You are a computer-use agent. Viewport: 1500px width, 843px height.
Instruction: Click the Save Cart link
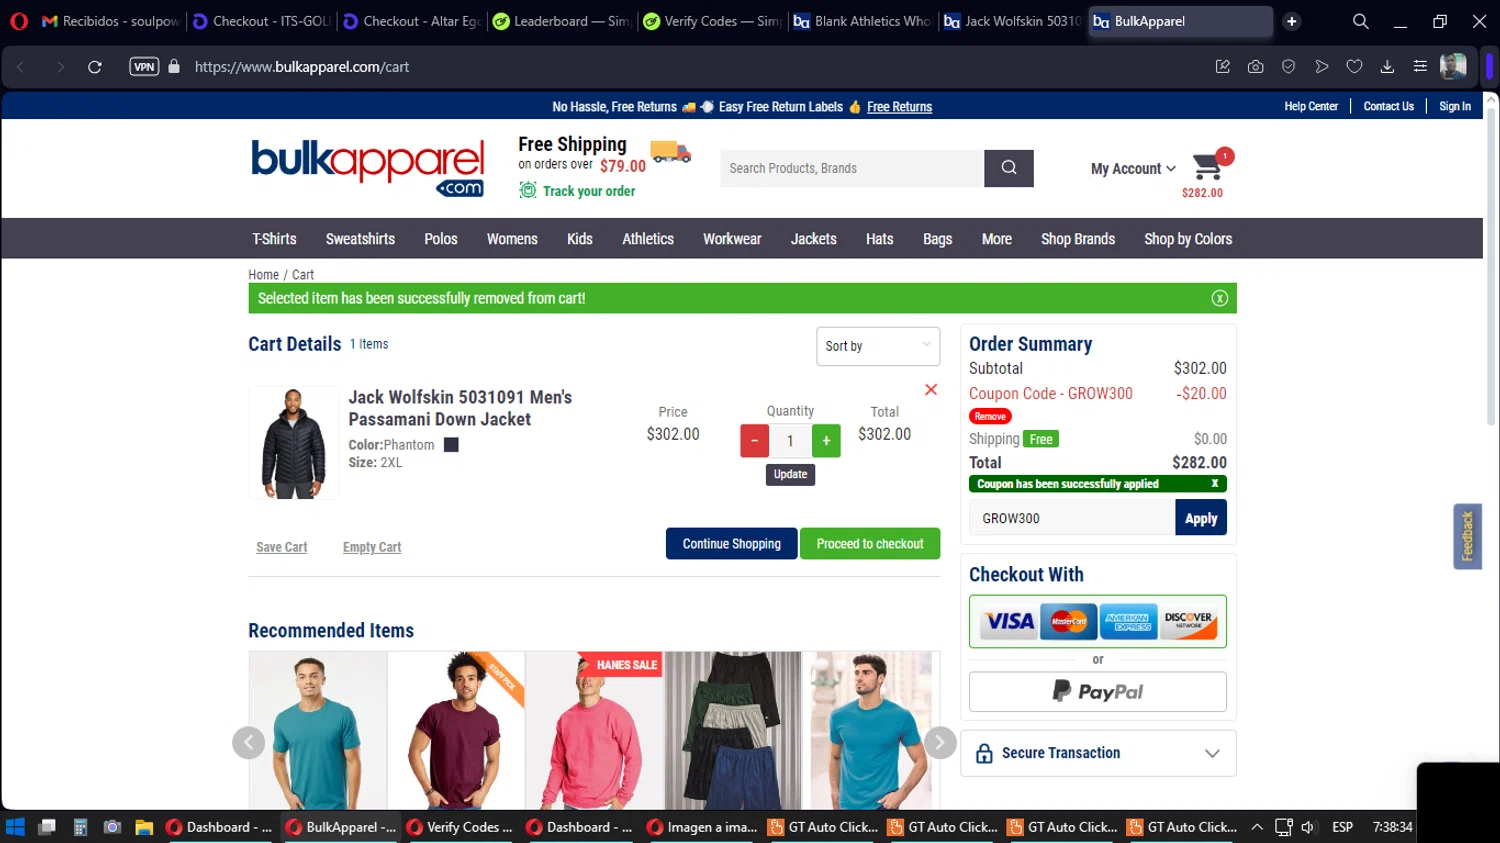[282, 547]
